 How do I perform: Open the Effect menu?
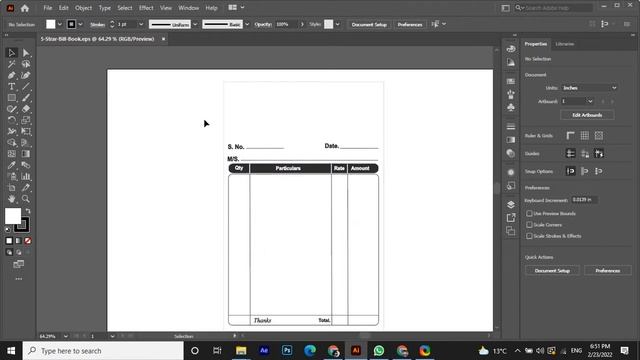click(146, 8)
